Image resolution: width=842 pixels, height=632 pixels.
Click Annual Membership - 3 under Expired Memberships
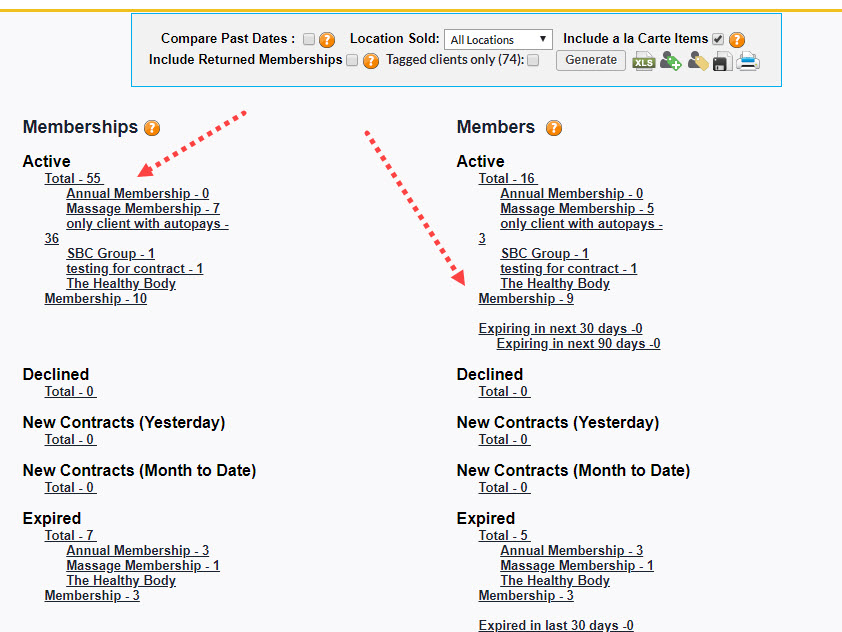tap(137, 550)
